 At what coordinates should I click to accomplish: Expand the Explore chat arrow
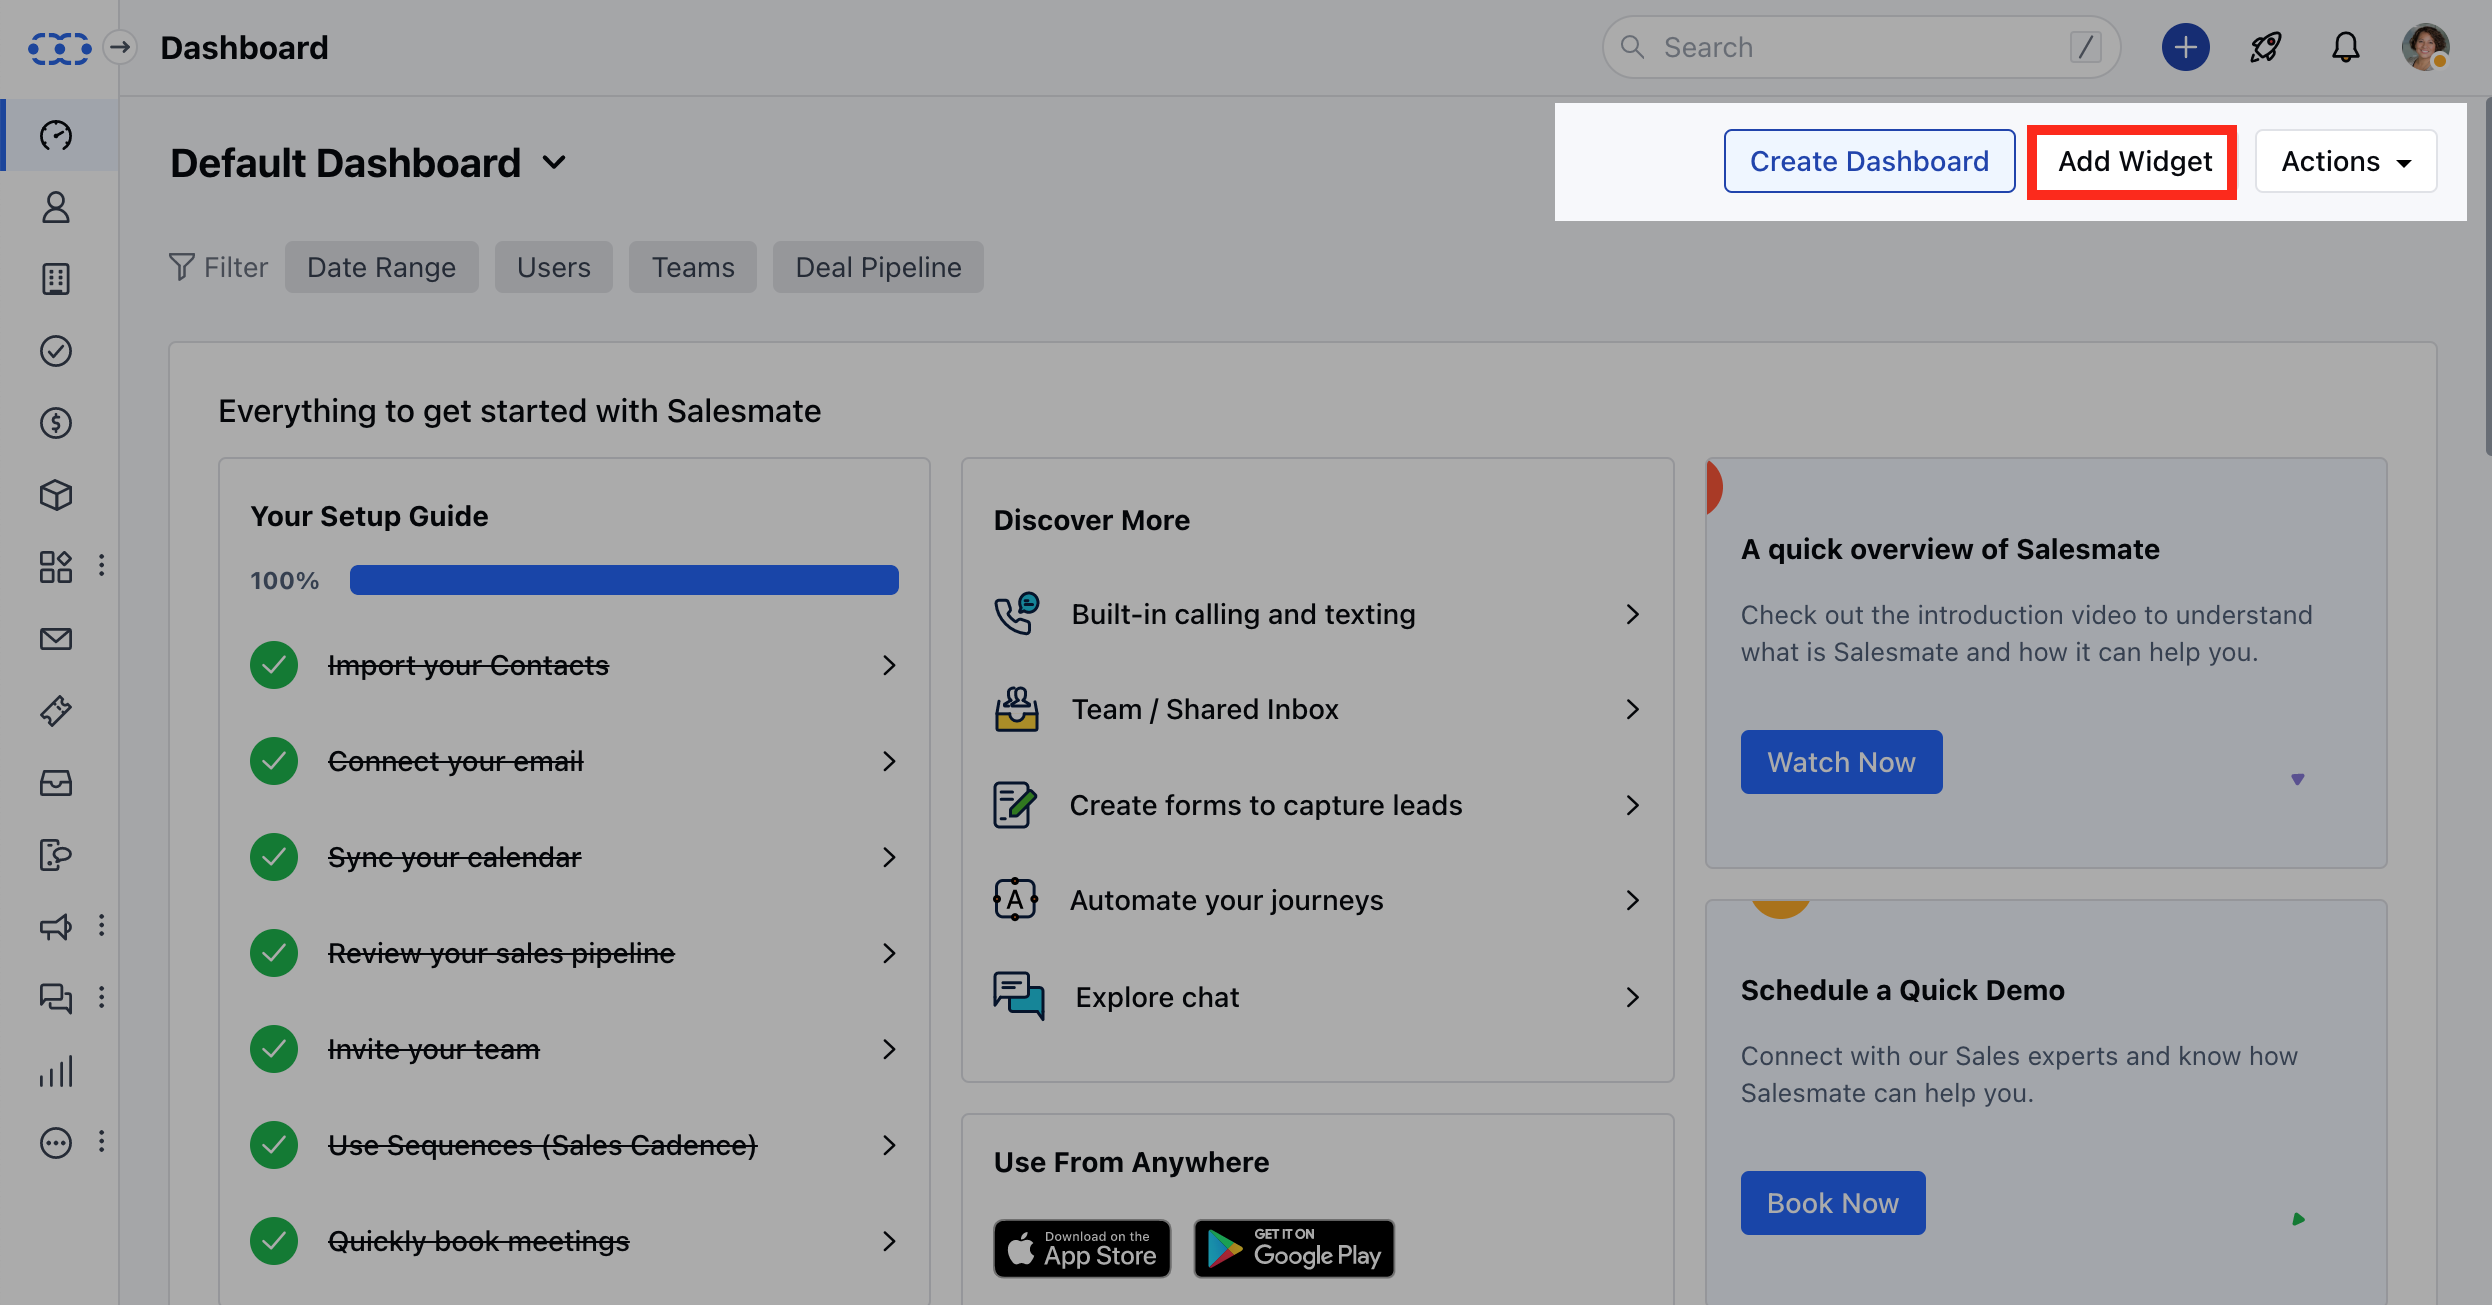pyautogui.click(x=1632, y=997)
